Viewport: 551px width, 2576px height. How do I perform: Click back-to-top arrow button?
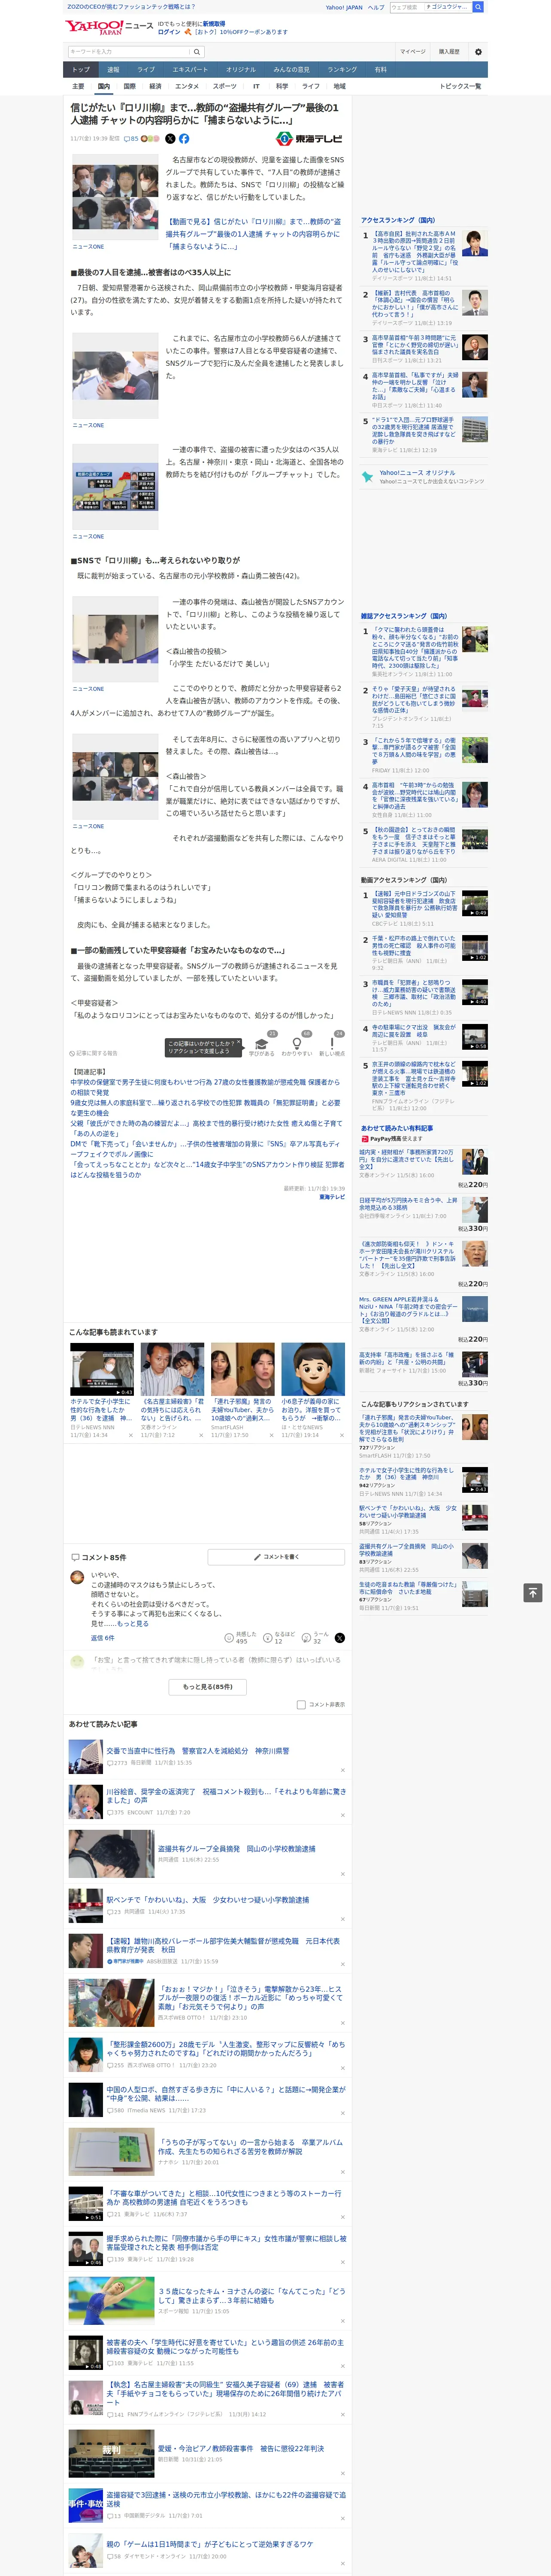(x=533, y=1593)
